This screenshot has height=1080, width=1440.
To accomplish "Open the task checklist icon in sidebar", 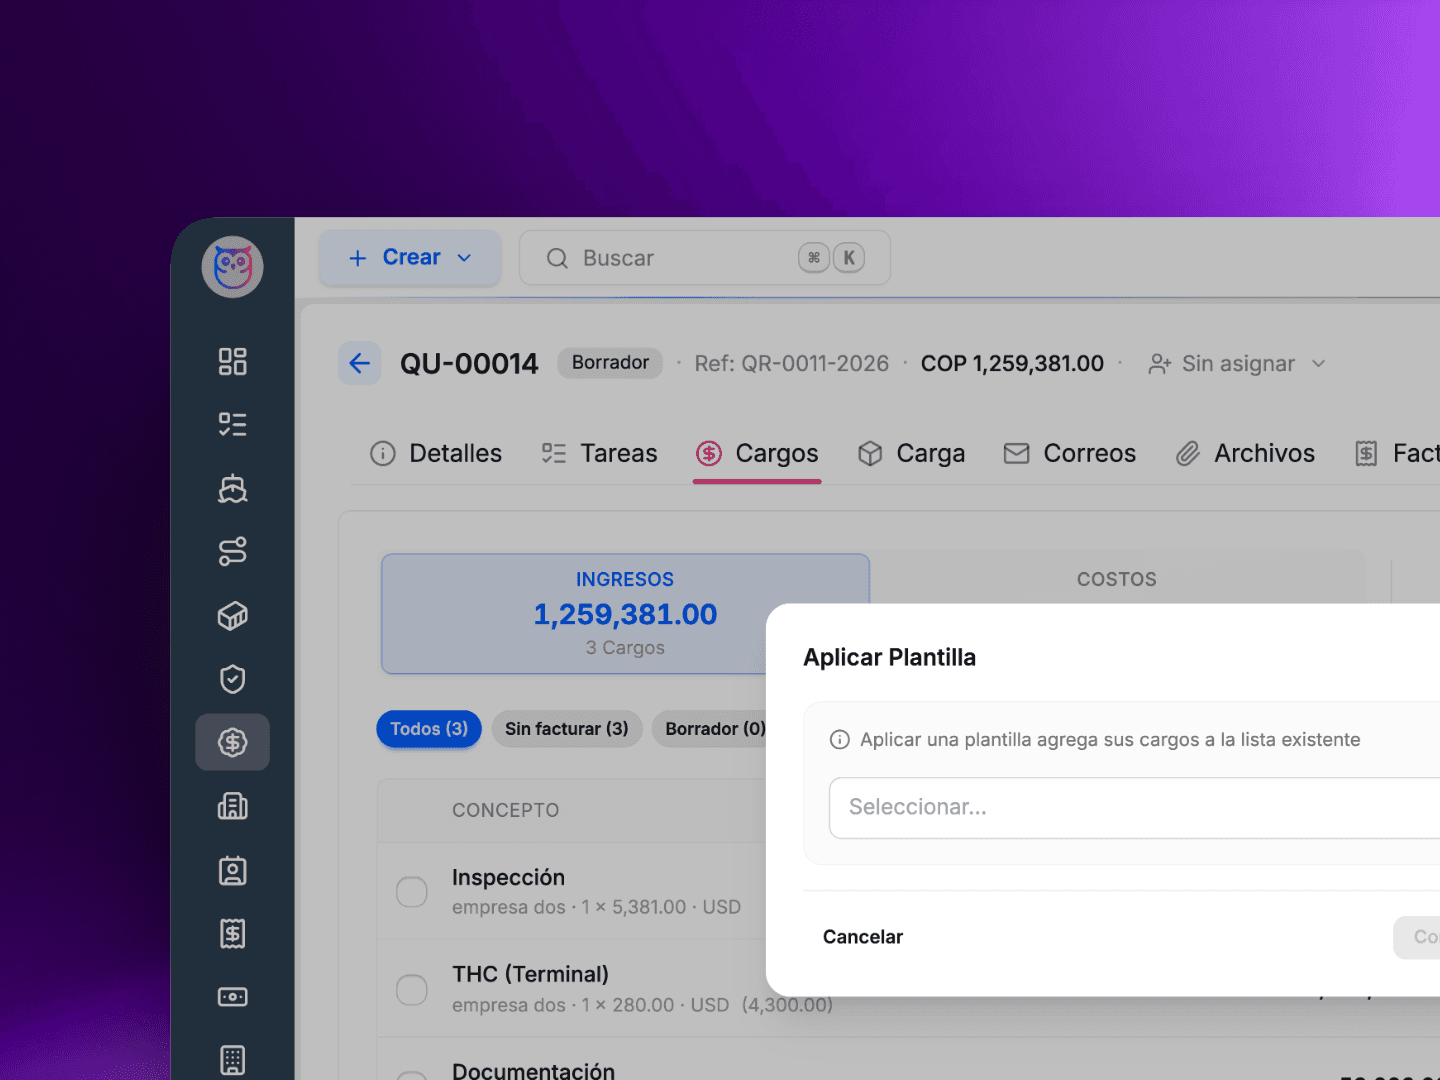I will 232,424.
